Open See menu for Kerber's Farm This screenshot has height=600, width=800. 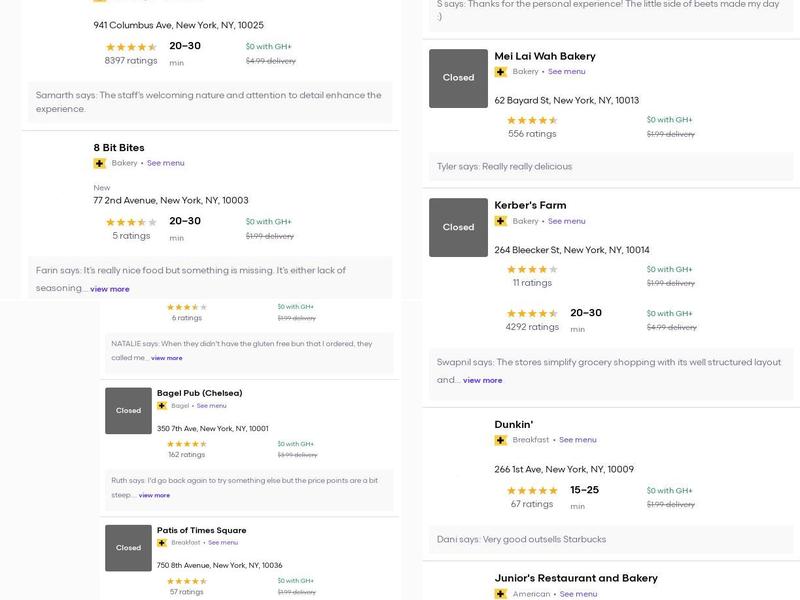[x=567, y=221]
